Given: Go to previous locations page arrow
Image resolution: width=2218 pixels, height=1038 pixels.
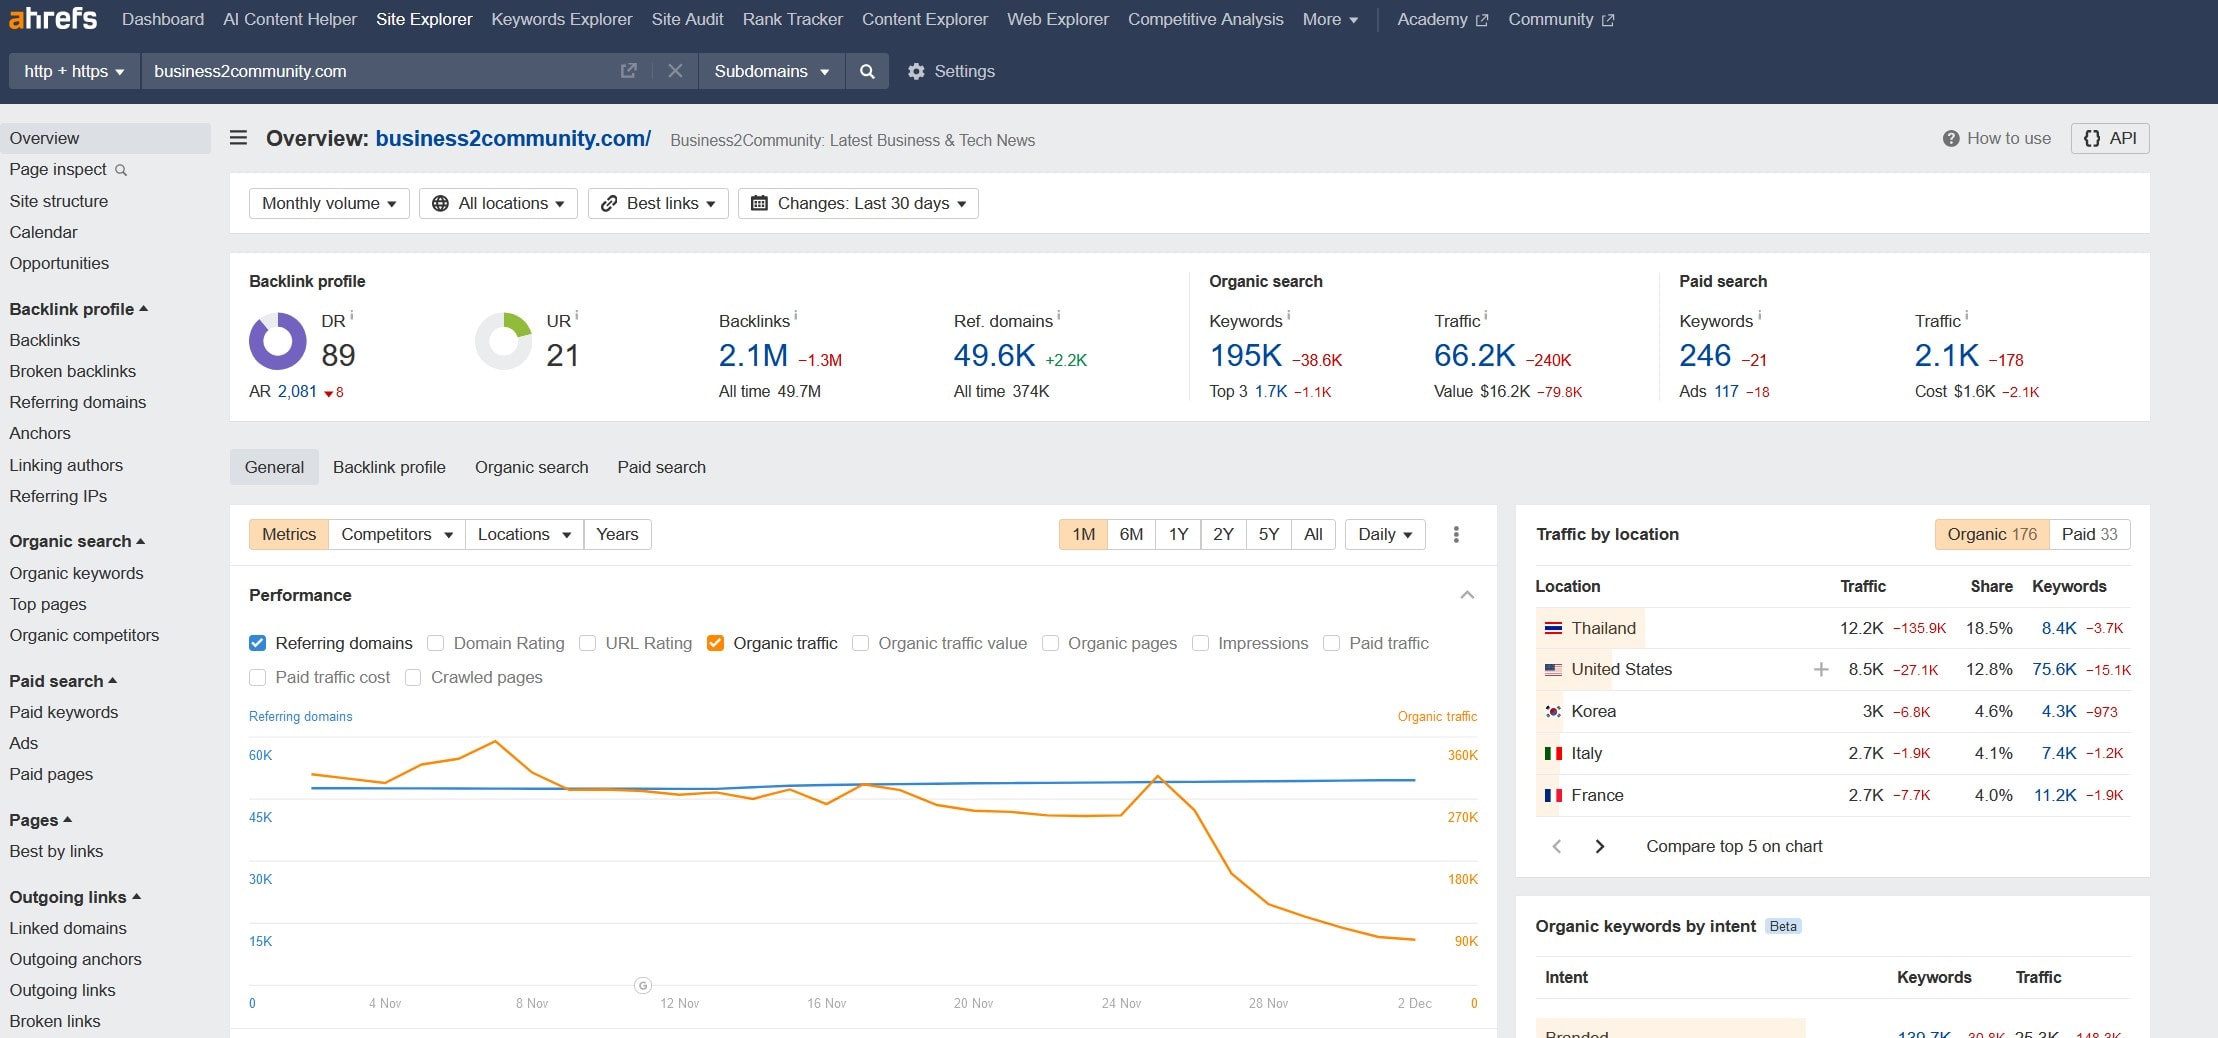Looking at the screenshot, I should click(1557, 846).
